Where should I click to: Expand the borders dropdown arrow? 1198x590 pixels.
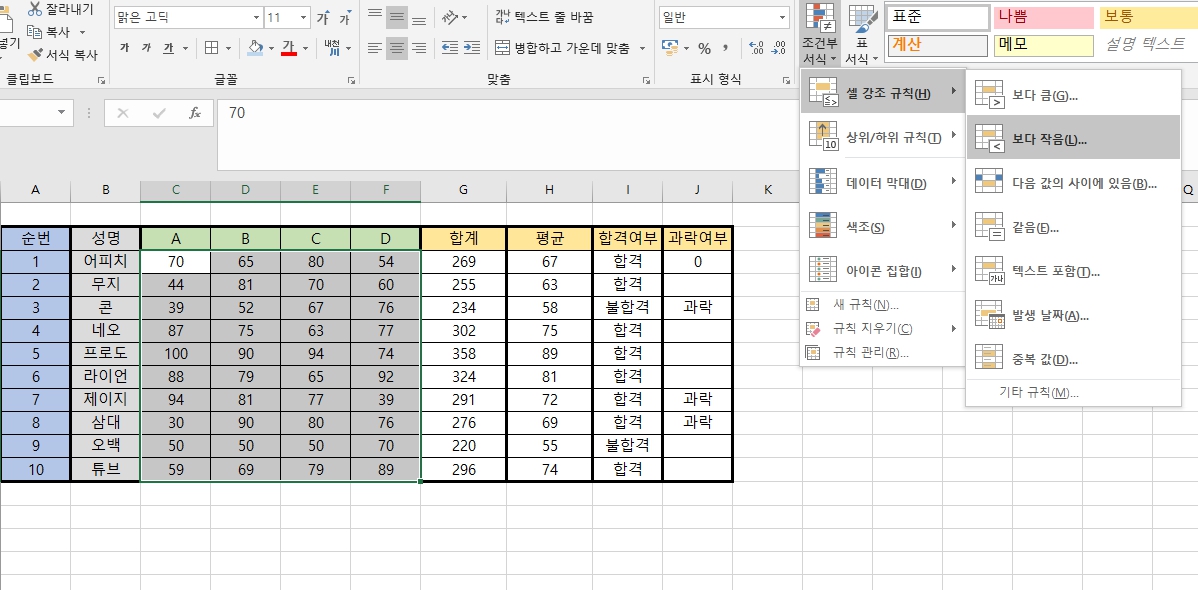coord(228,48)
